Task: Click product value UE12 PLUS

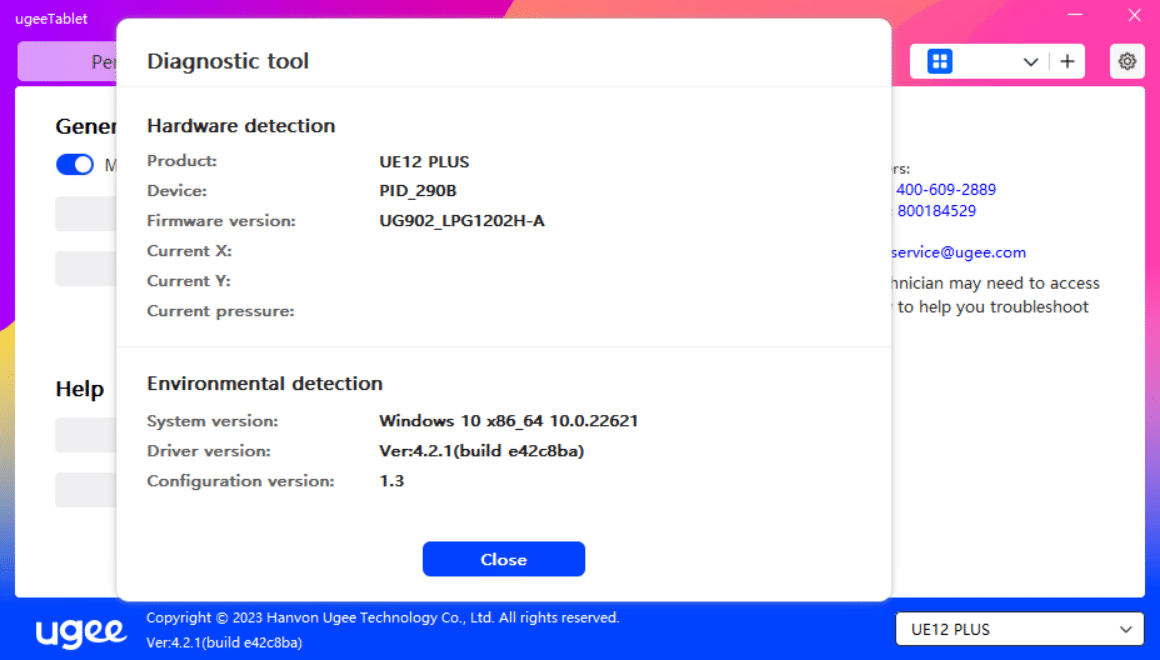Action: pyautogui.click(x=424, y=161)
